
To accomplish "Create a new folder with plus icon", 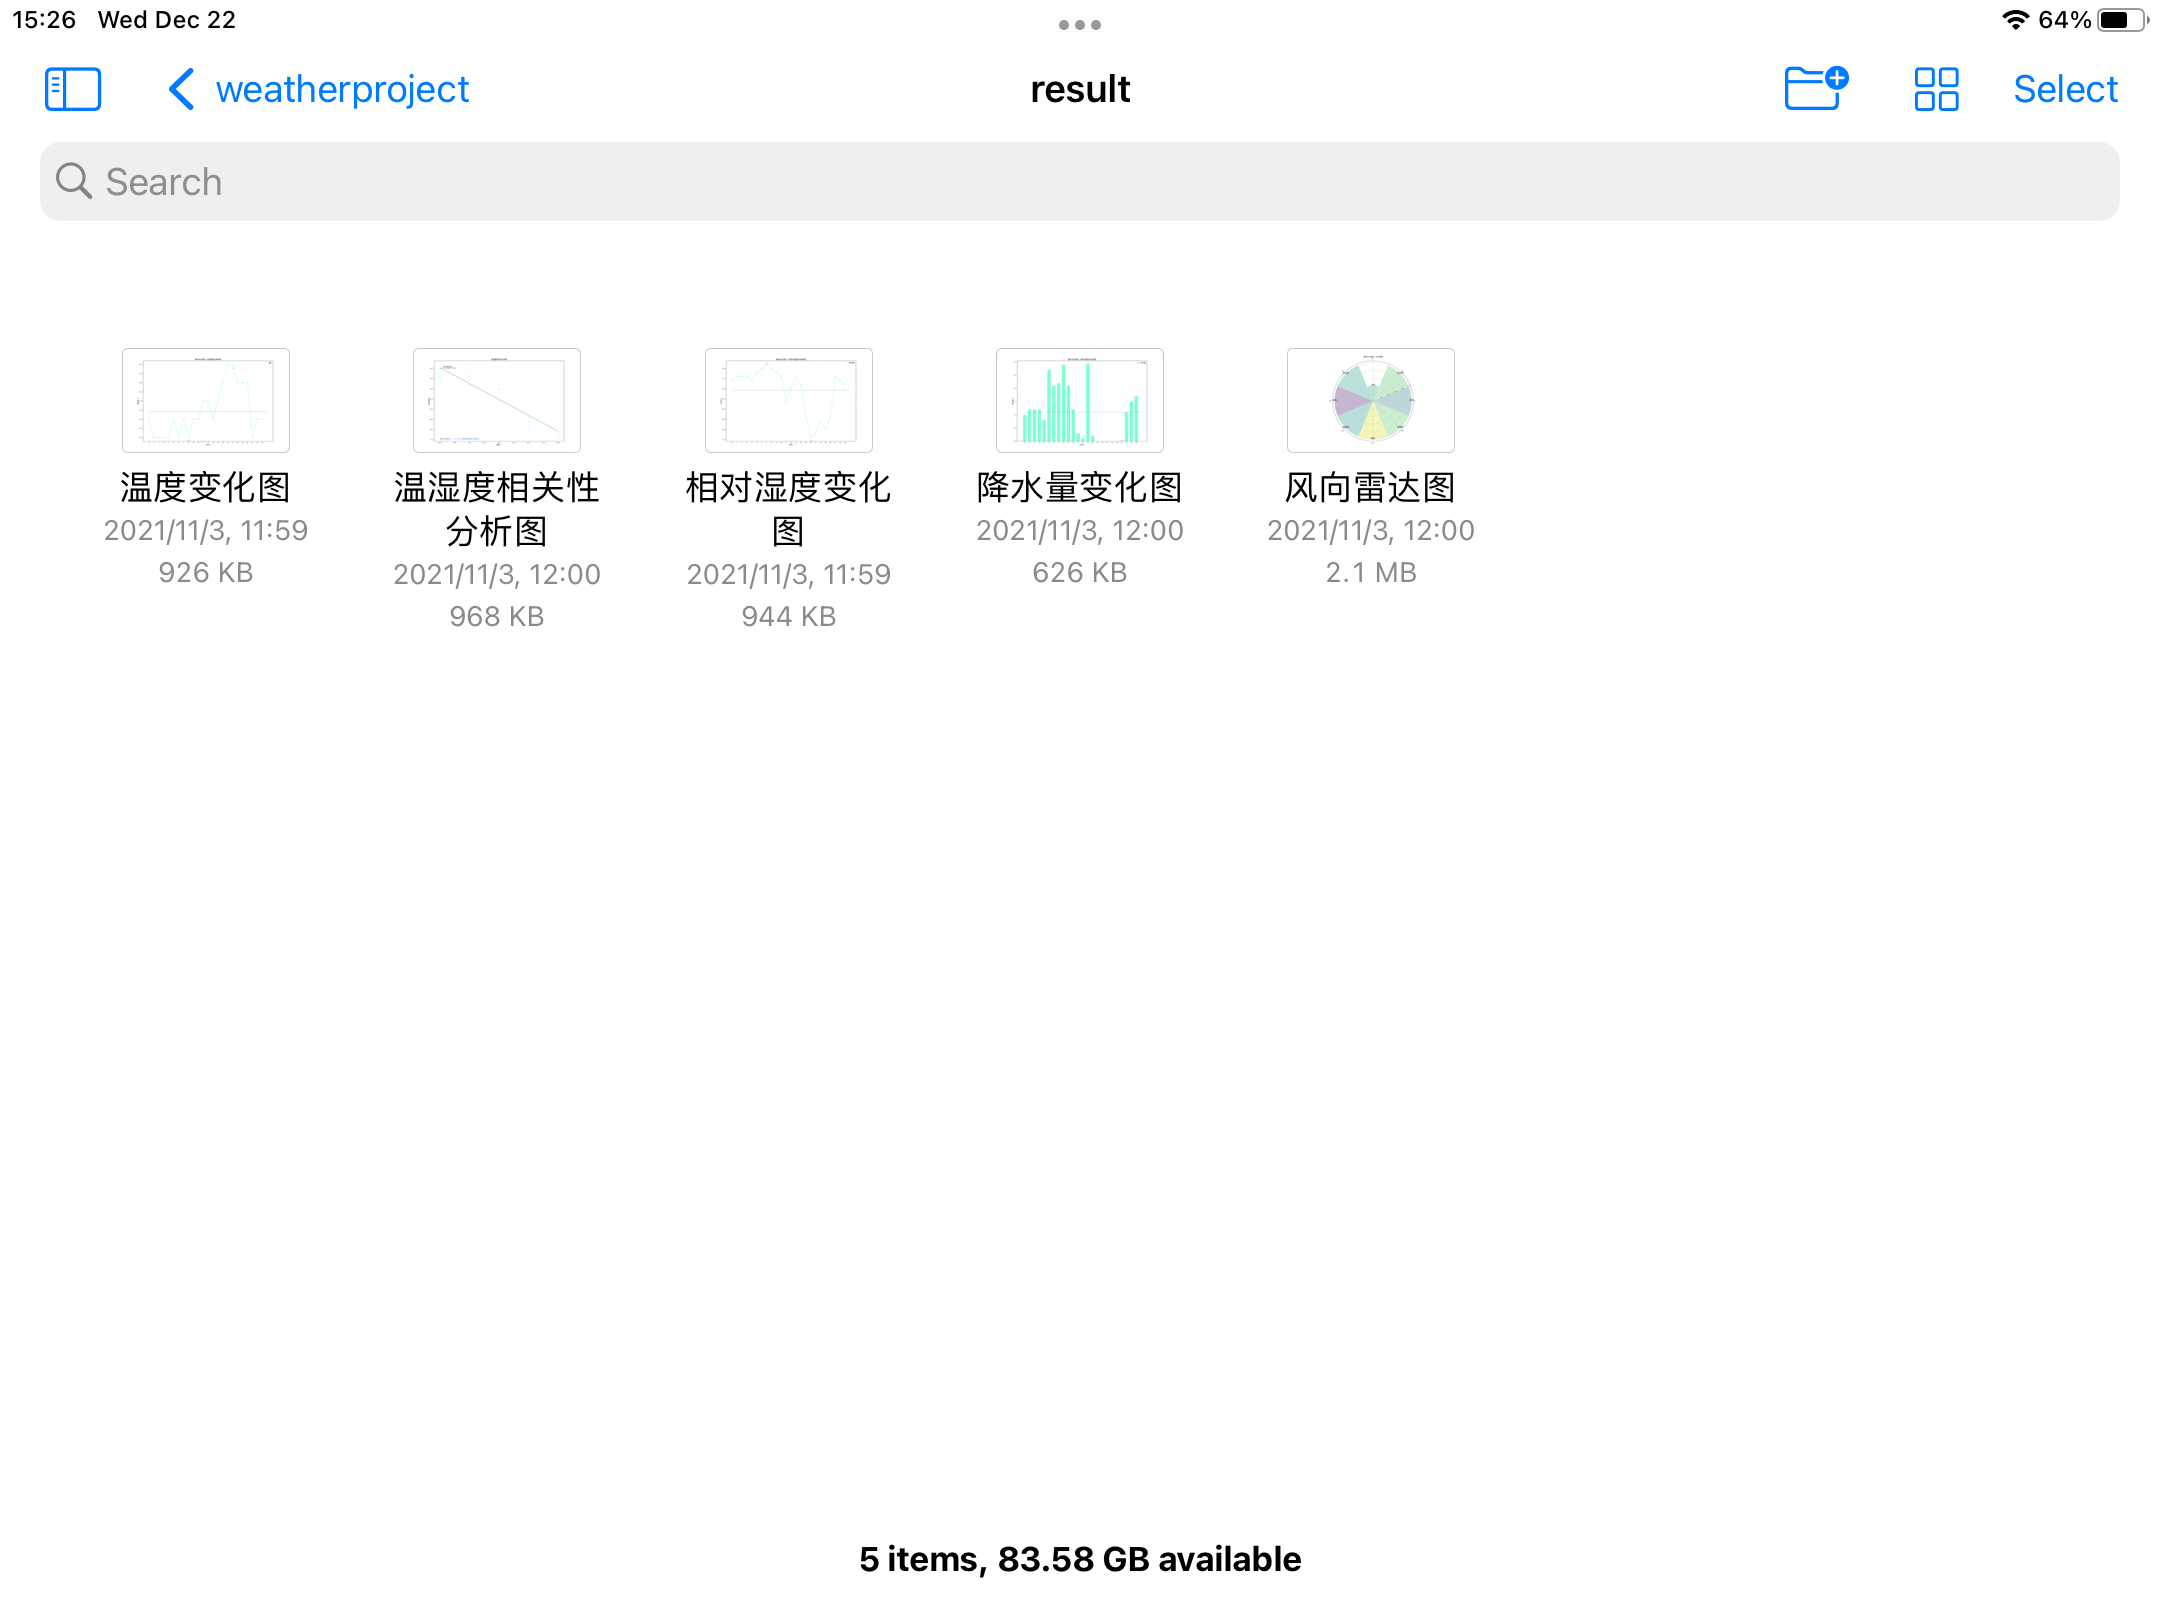I will pyautogui.click(x=1816, y=88).
